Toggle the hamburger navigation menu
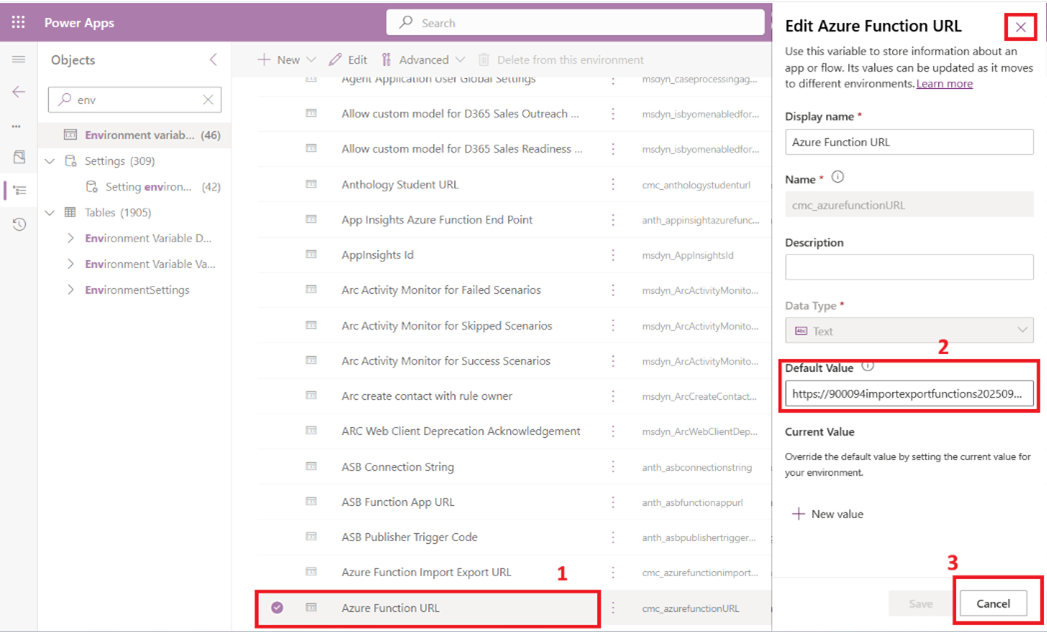Viewport: 1047px width, 632px height. pyautogui.click(x=18, y=60)
